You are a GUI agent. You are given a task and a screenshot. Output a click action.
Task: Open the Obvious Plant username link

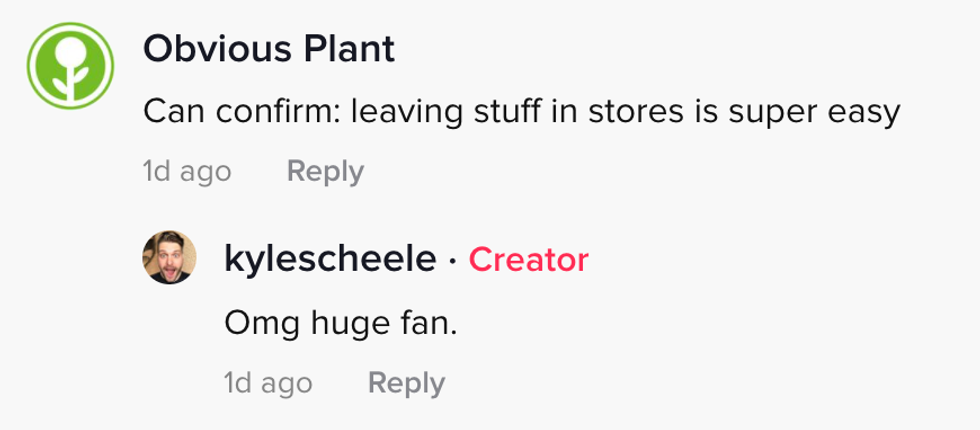[x=268, y=48]
